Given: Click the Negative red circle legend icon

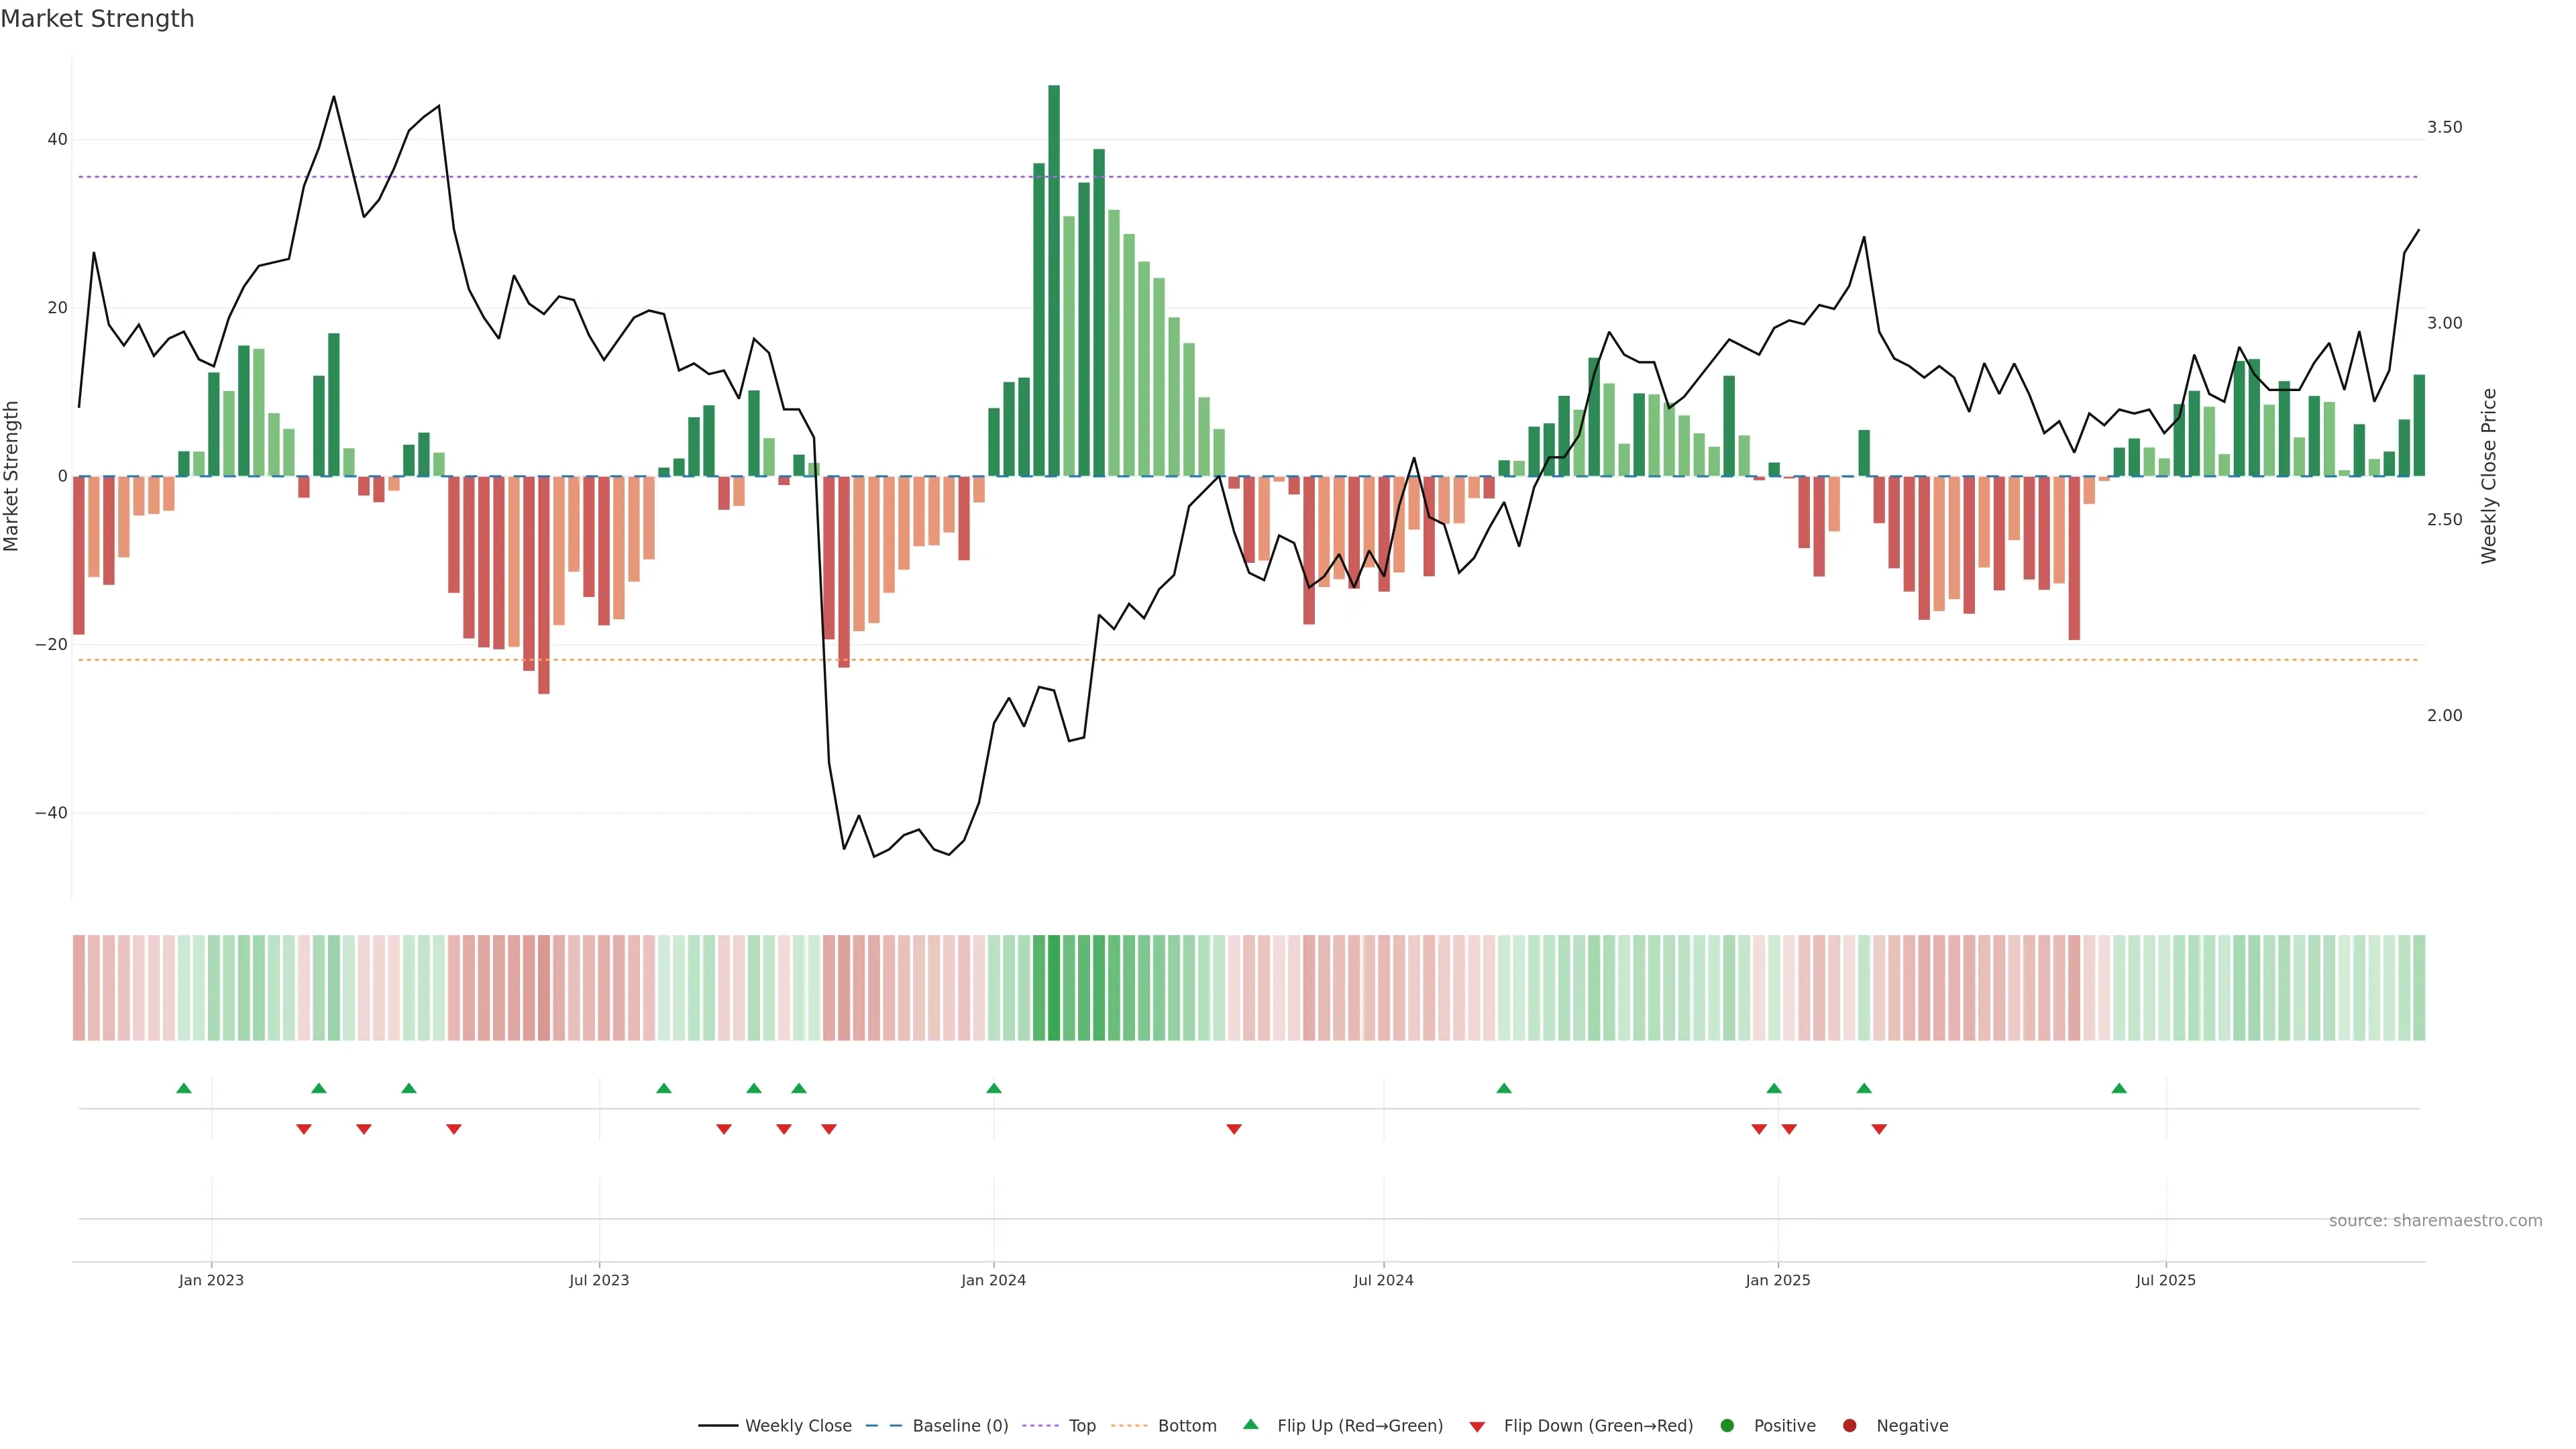Looking at the screenshot, I should [x=1849, y=1425].
